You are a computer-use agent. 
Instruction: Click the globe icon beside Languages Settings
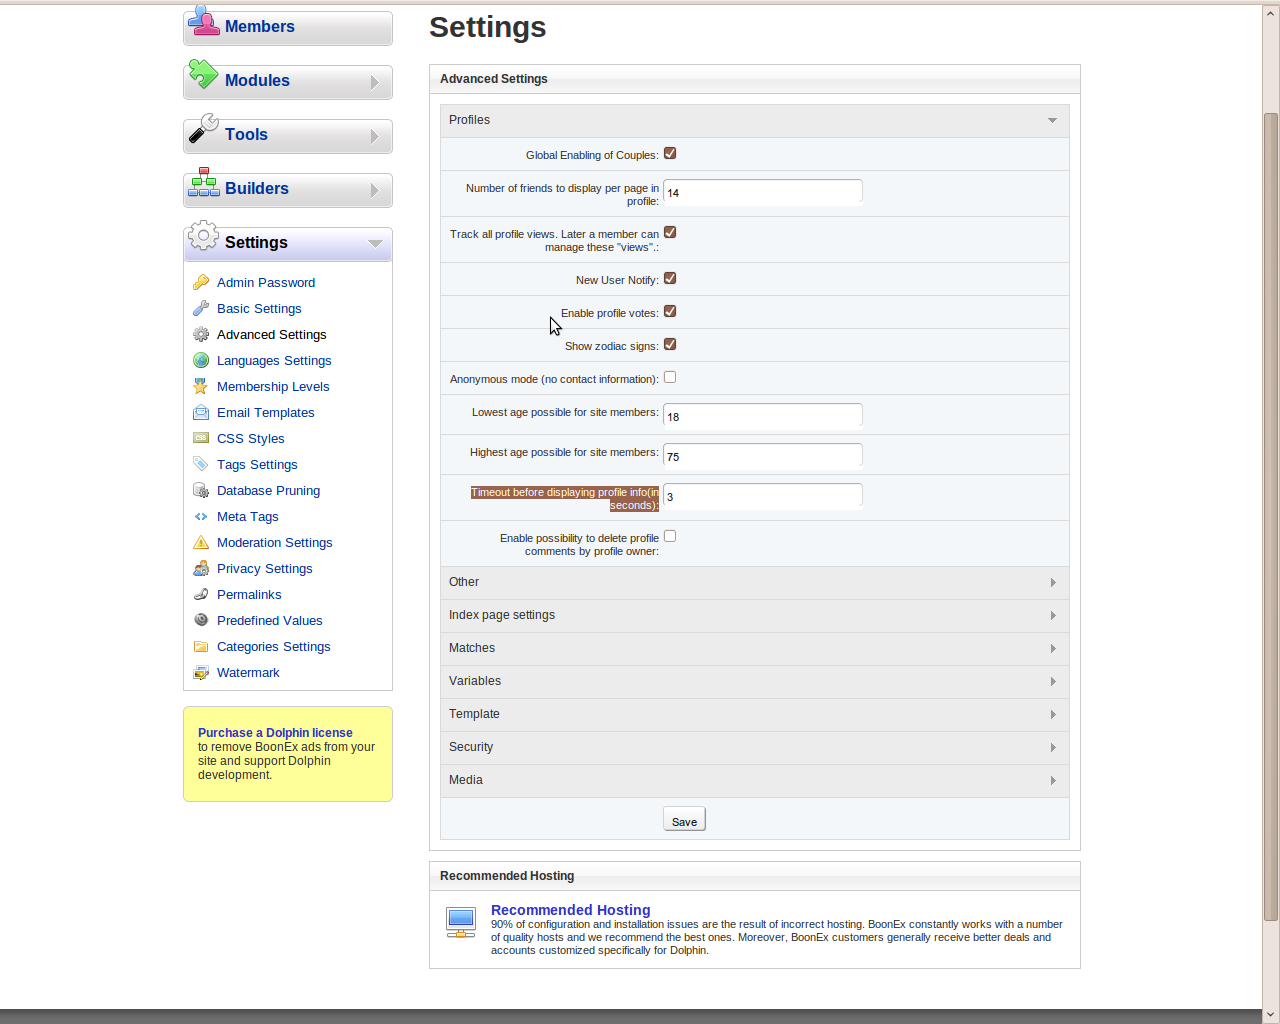201,361
